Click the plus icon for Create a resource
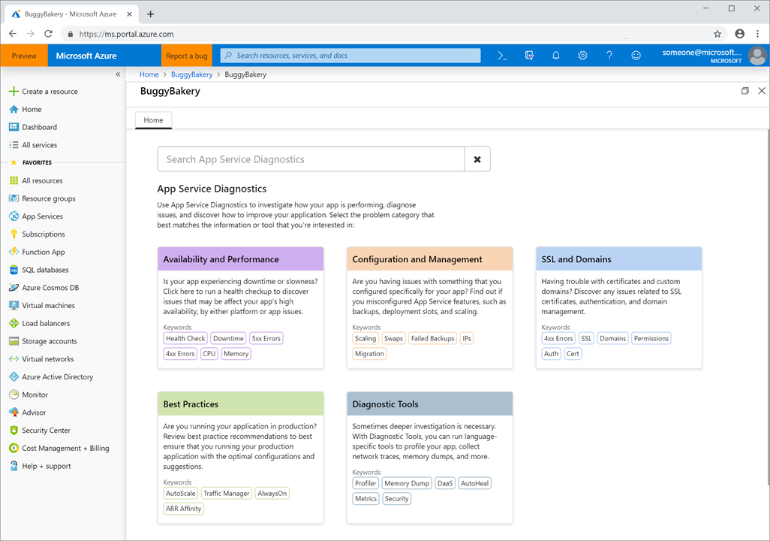770x541 pixels. (x=14, y=91)
